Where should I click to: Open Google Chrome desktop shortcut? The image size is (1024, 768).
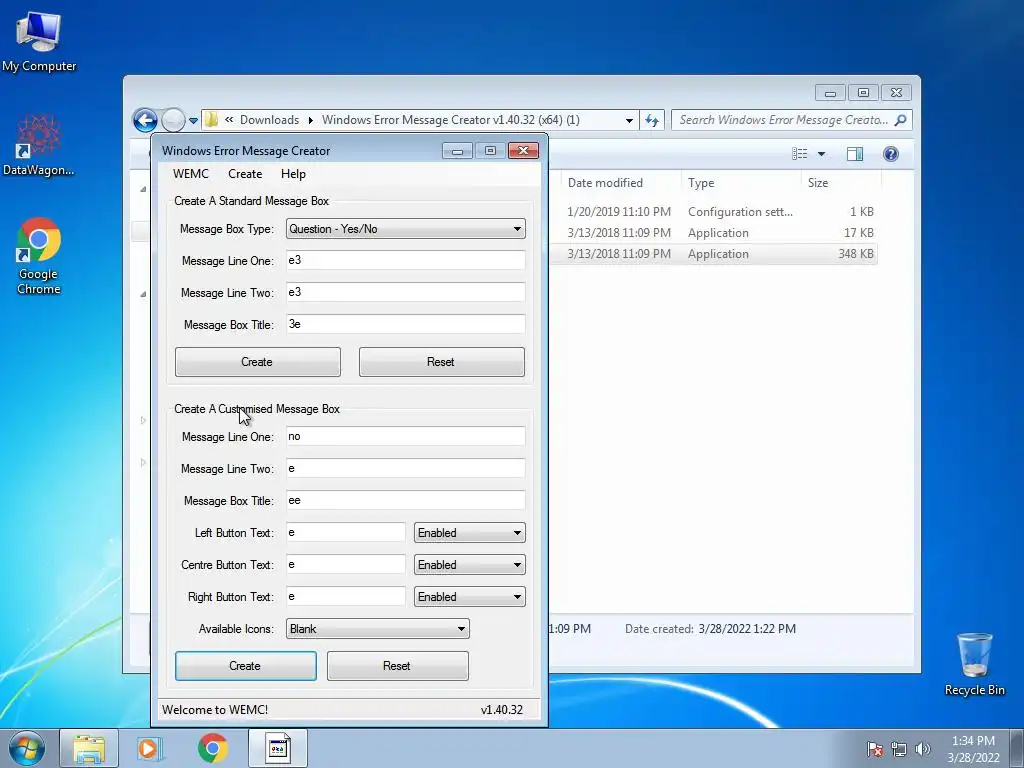39,255
